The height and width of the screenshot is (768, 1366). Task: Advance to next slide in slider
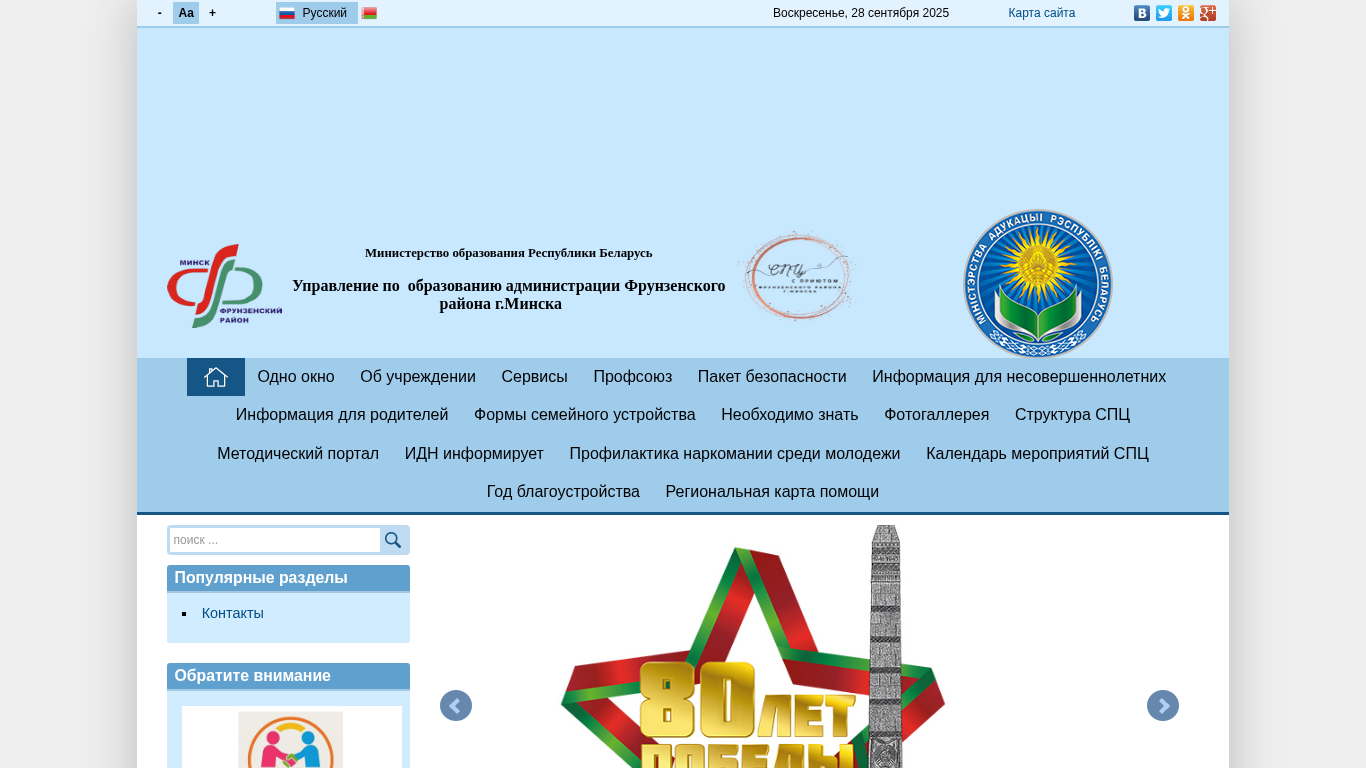click(x=1162, y=706)
